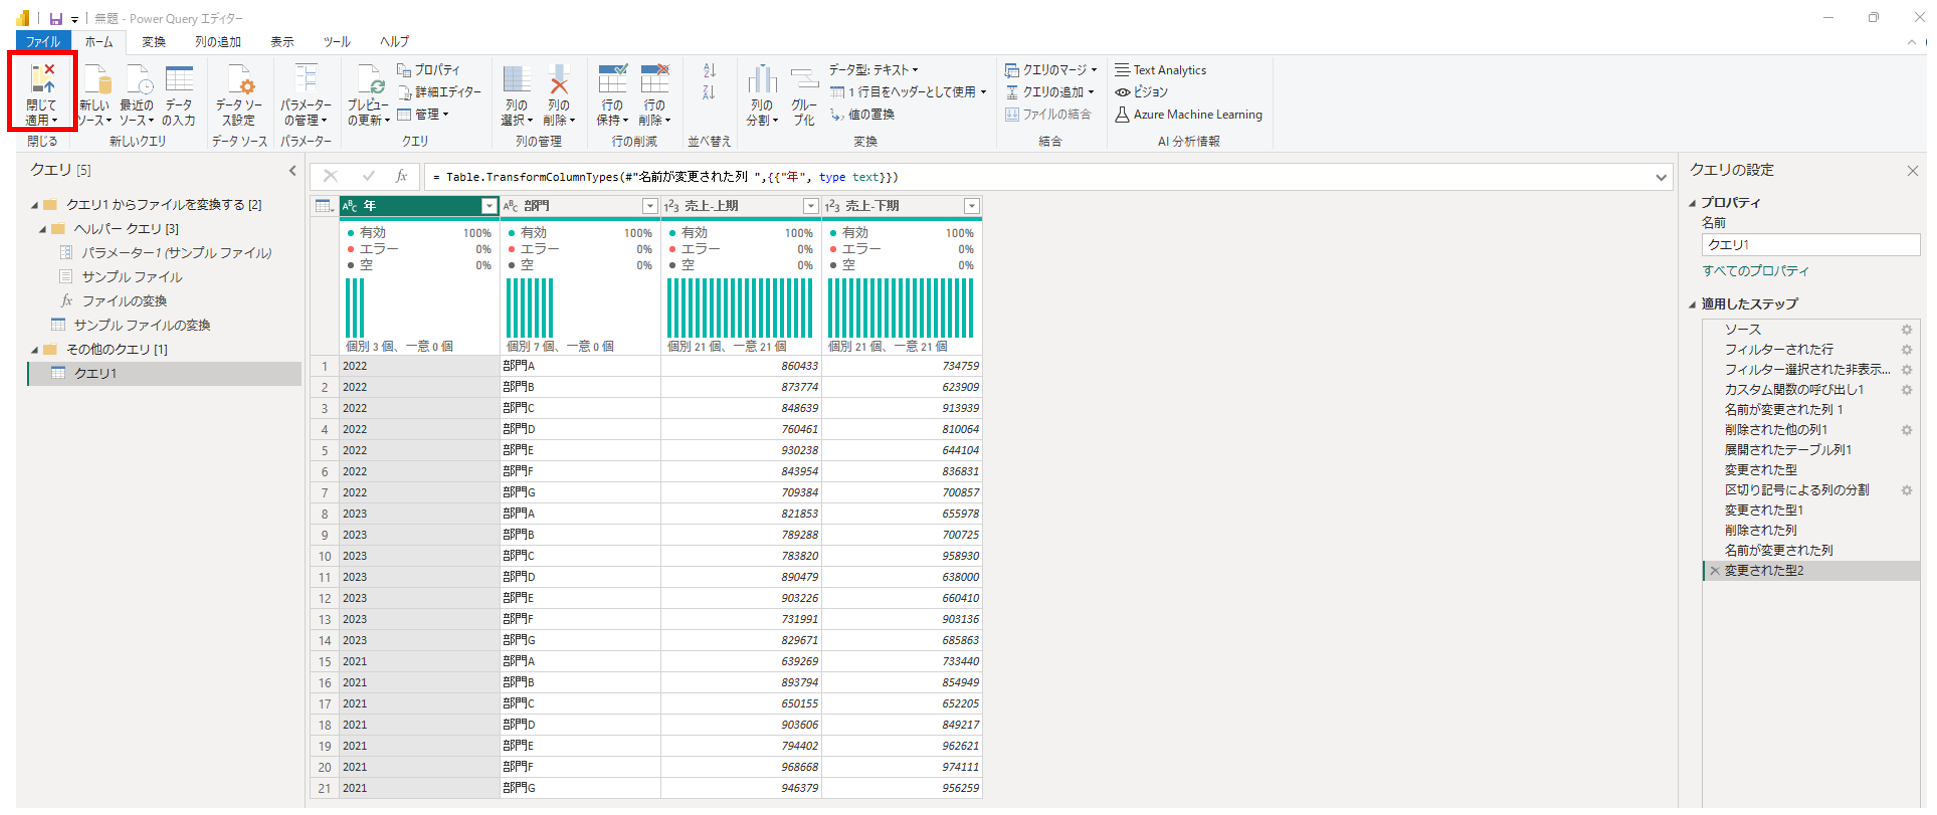Click 1行目をヘッダーとして使用
1937x815 pixels.
point(908,92)
